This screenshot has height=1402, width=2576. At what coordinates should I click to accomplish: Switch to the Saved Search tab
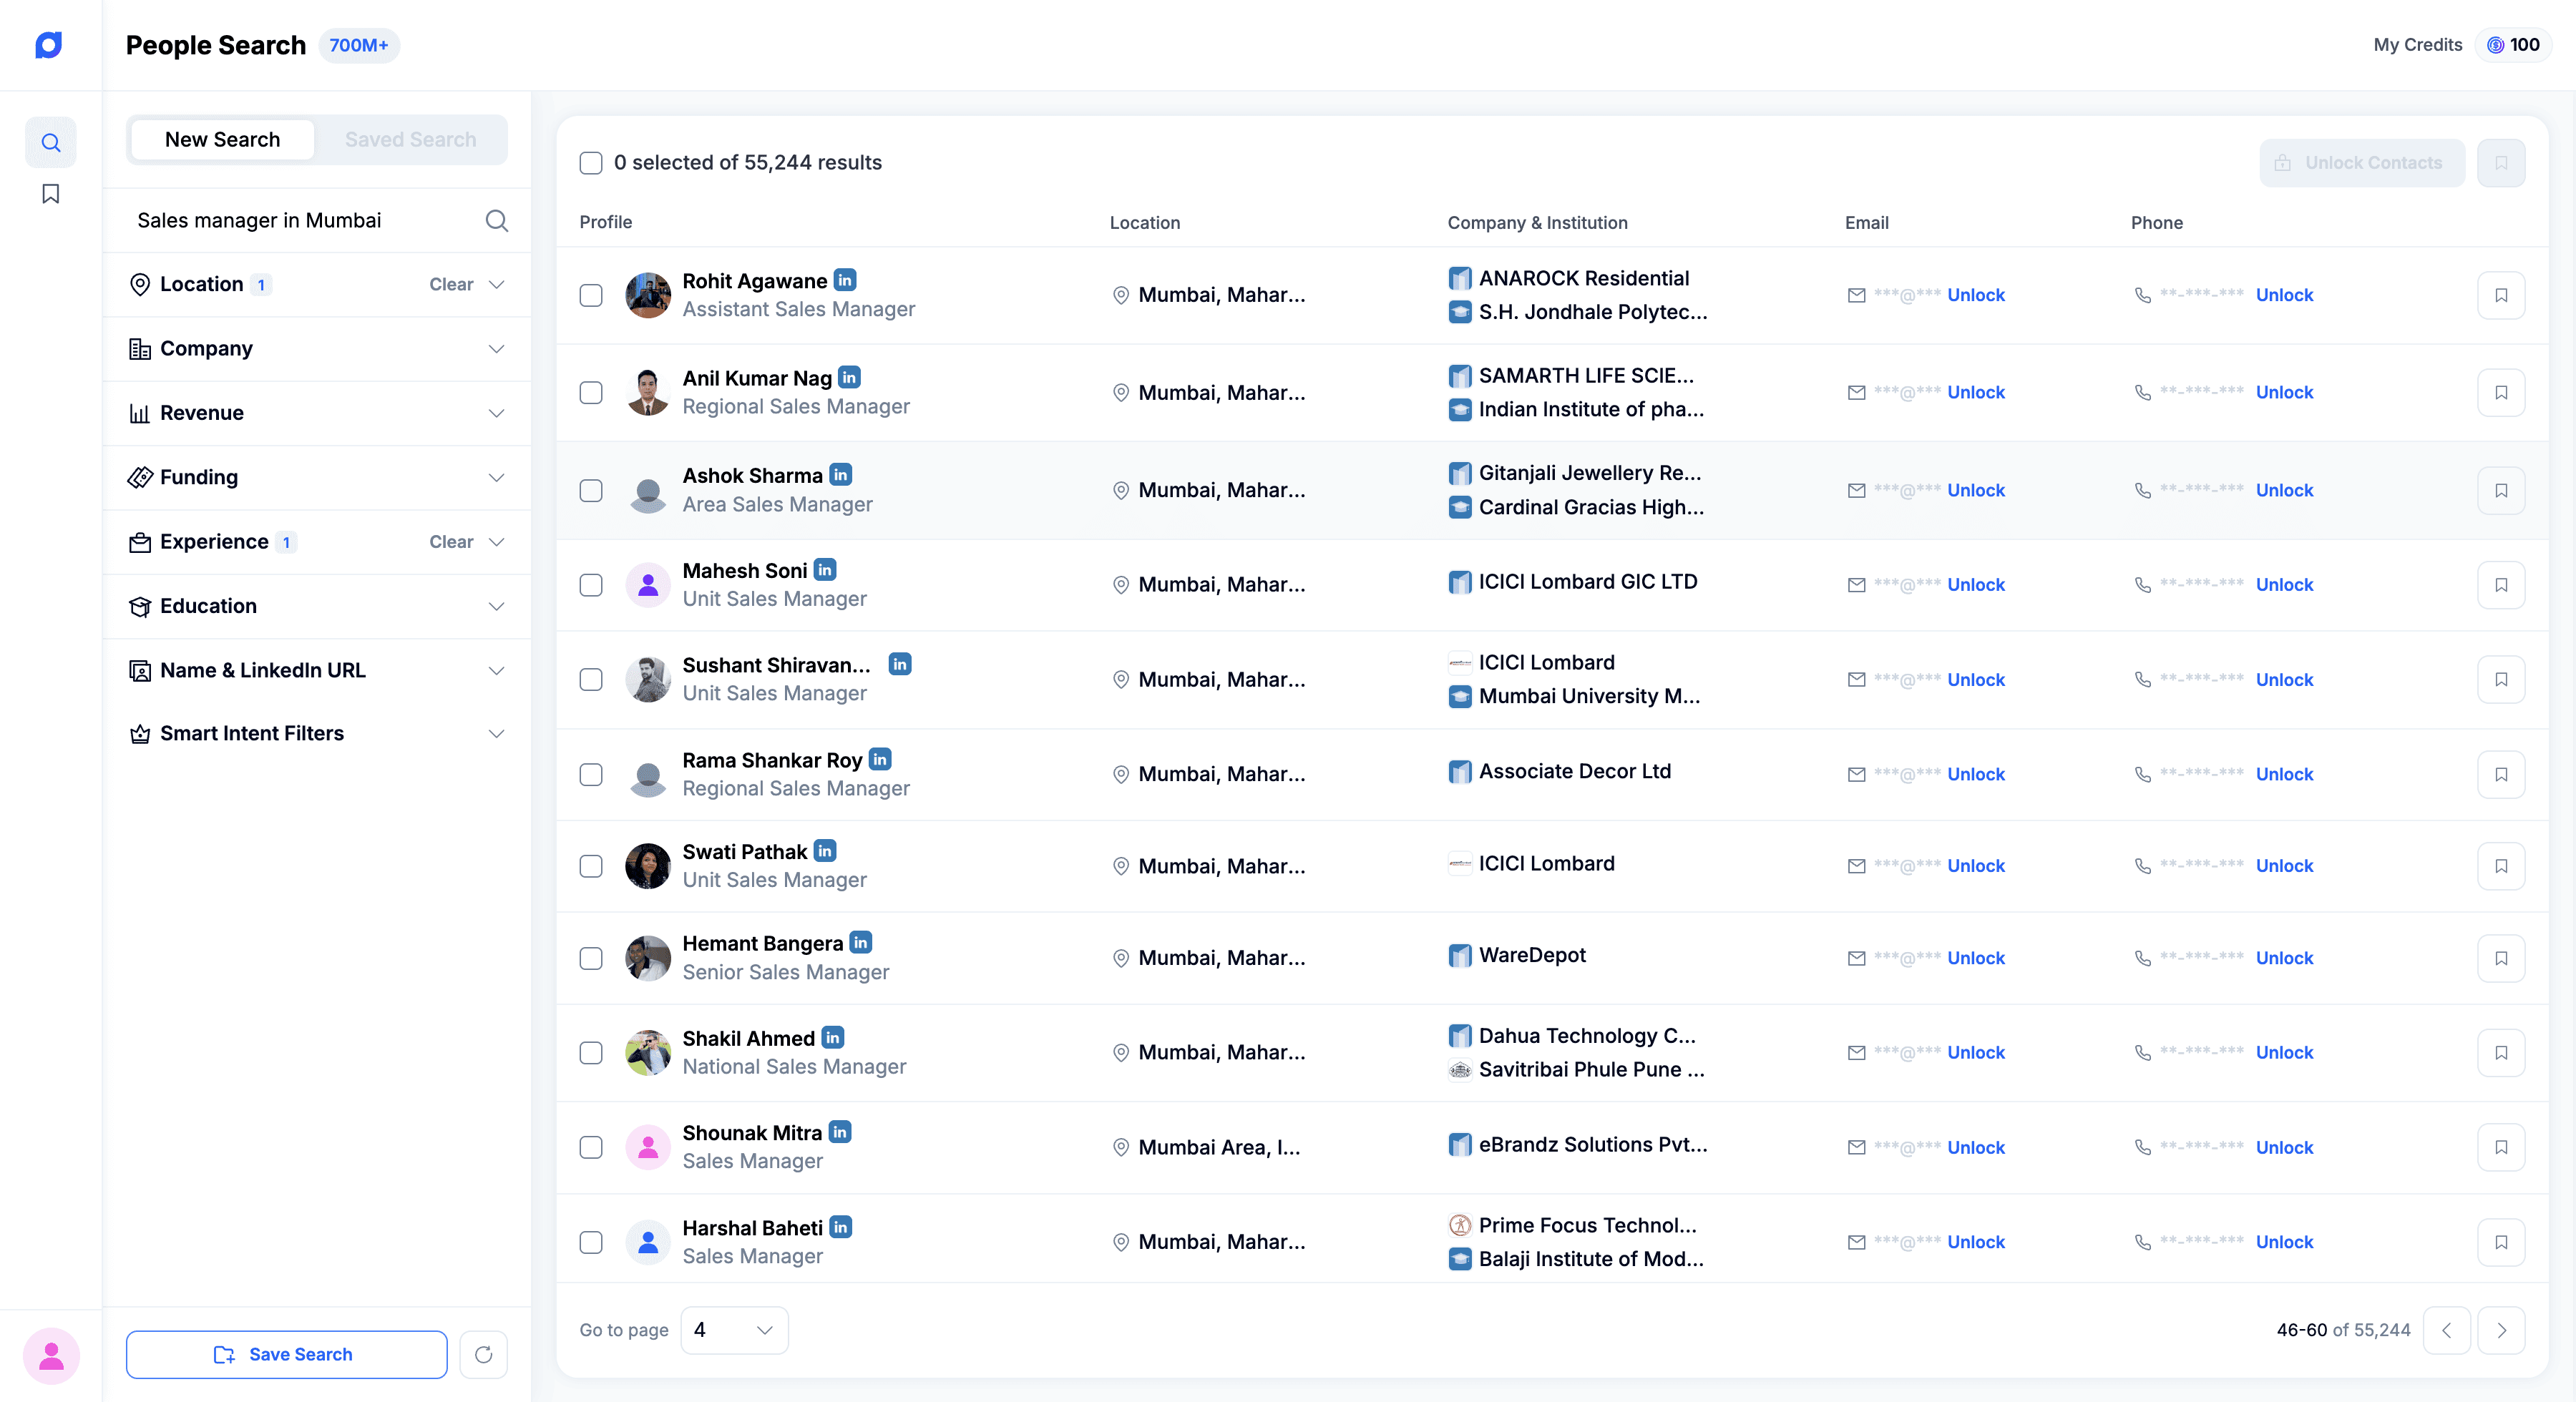pos(410,140)
